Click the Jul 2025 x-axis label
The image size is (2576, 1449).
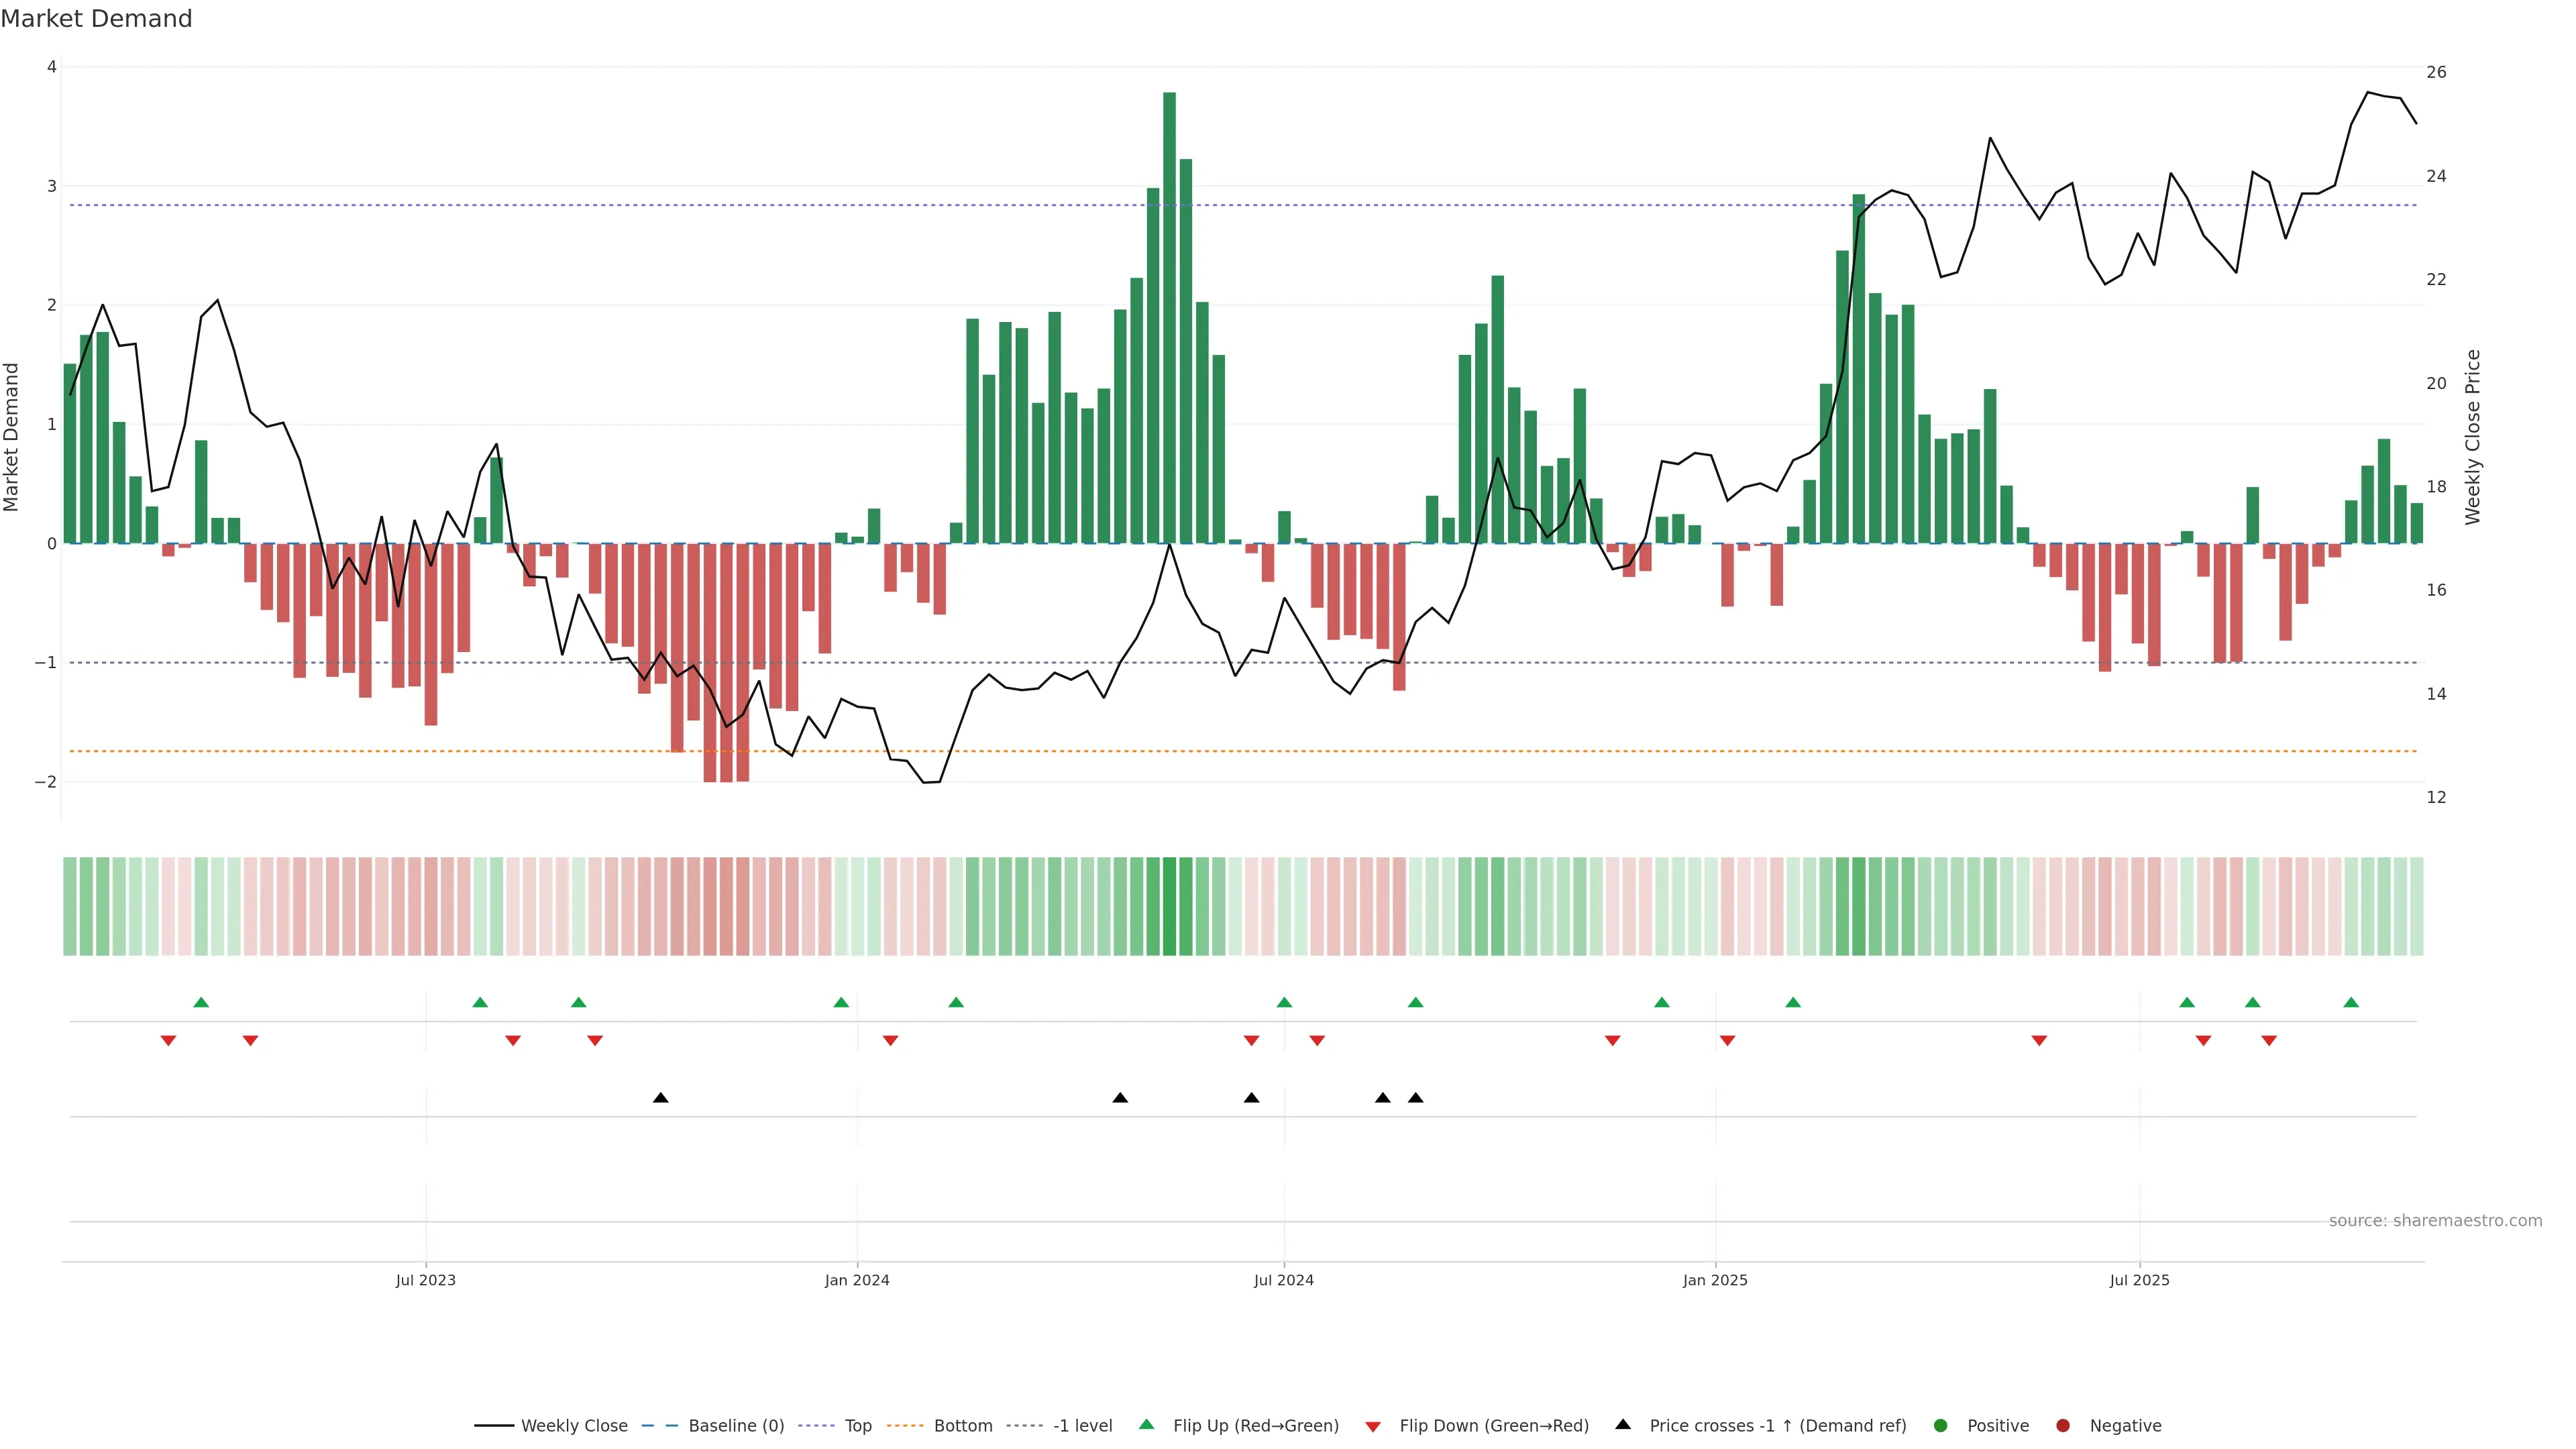[2139, 1280]
